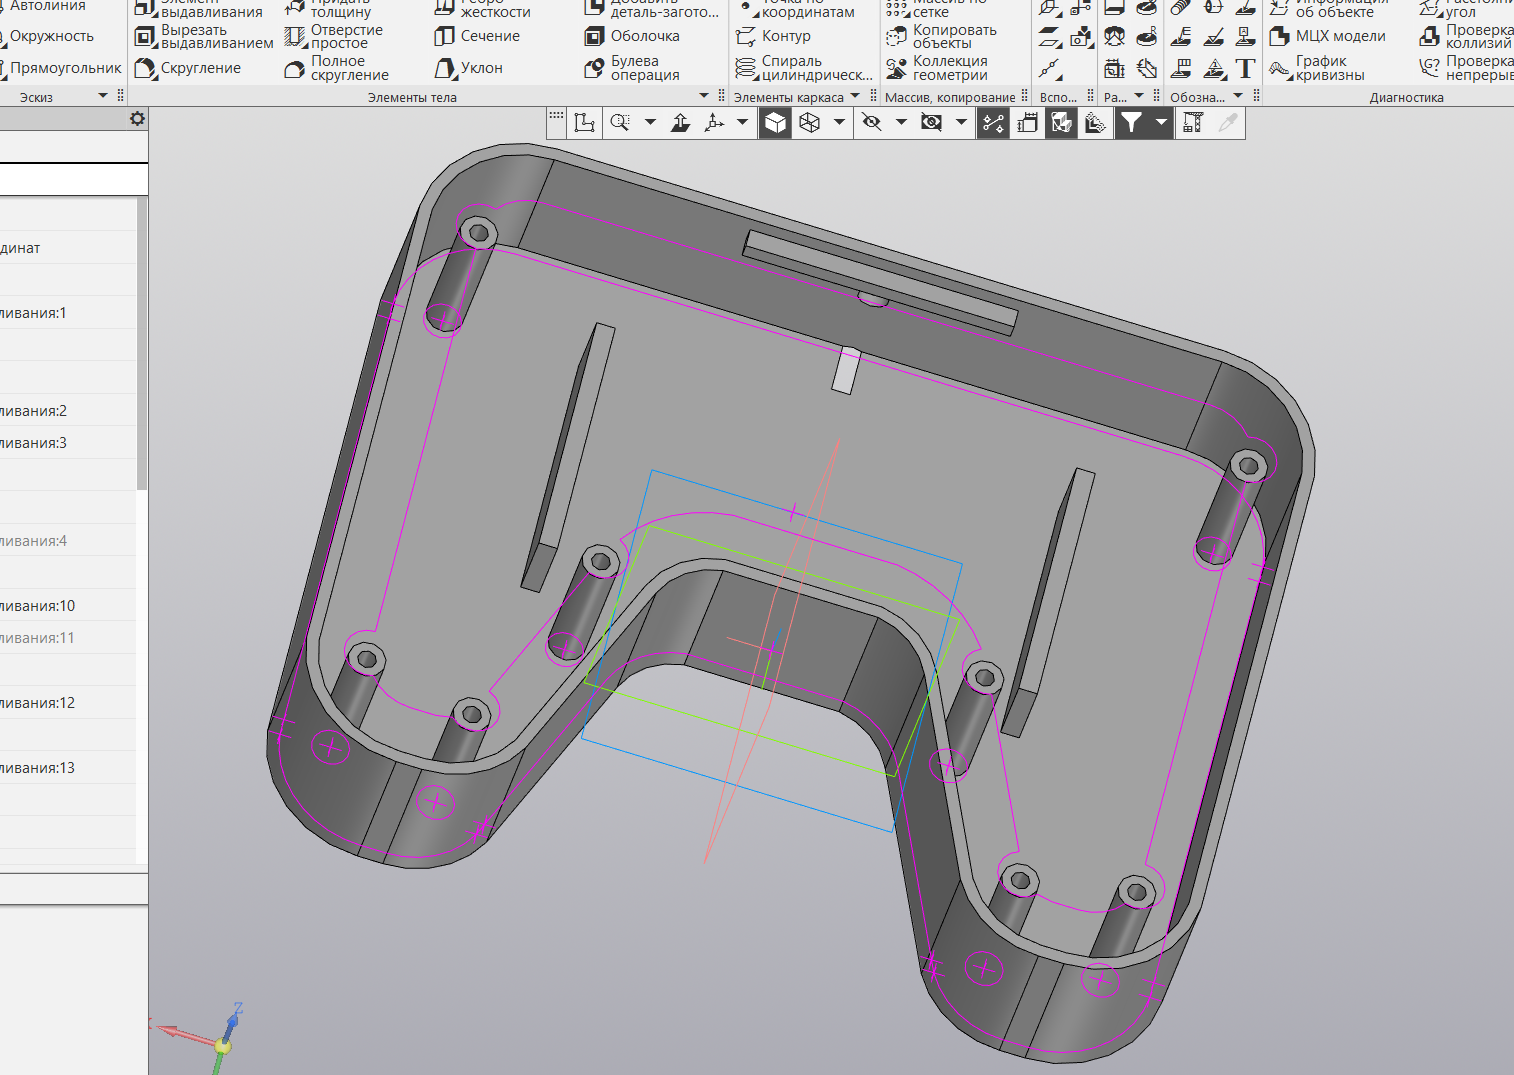Image resolution: width=1514 pixels, height=1075 pixels.
Task: Click the text T annotation tool
Action: tap(1245, 68)
